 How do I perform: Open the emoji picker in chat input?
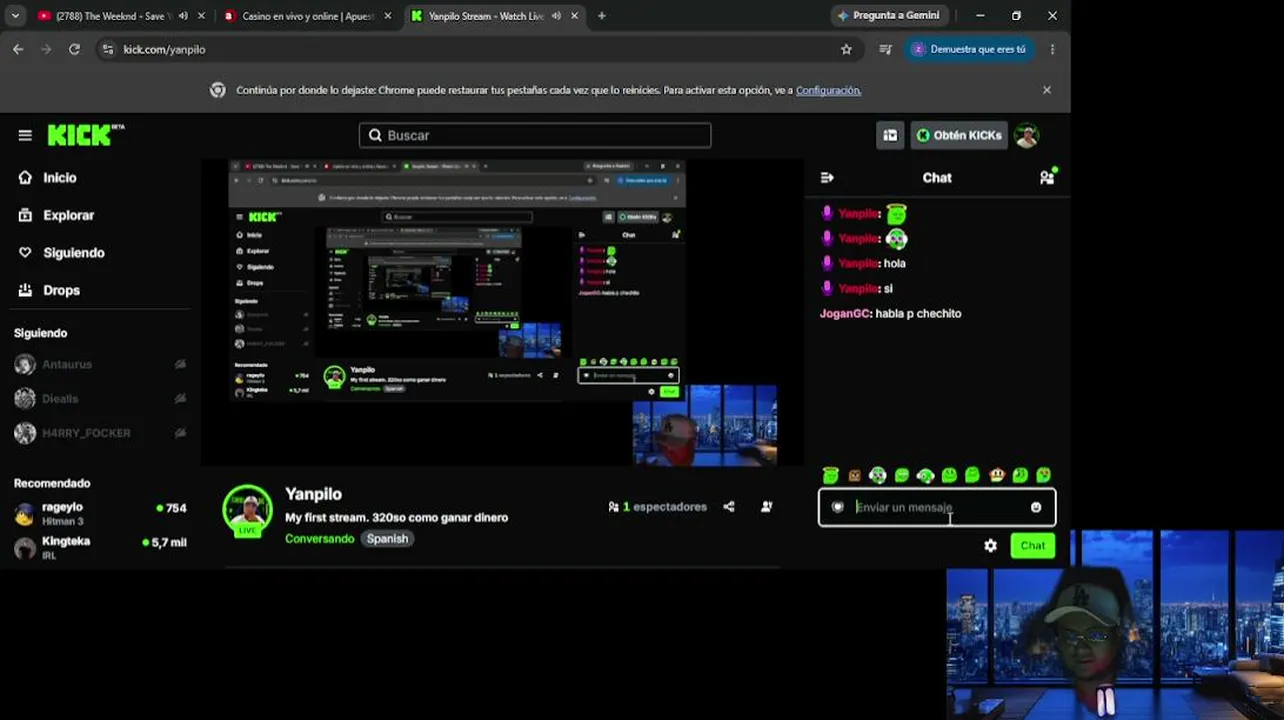1036,507
